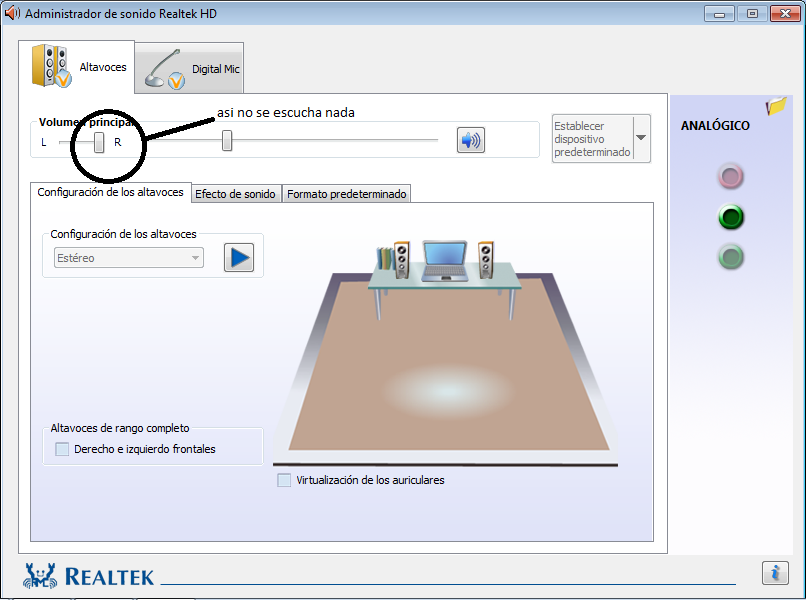806x600 pixels.
Task: Open the Formato predeterminado tab
Action: 346,194
